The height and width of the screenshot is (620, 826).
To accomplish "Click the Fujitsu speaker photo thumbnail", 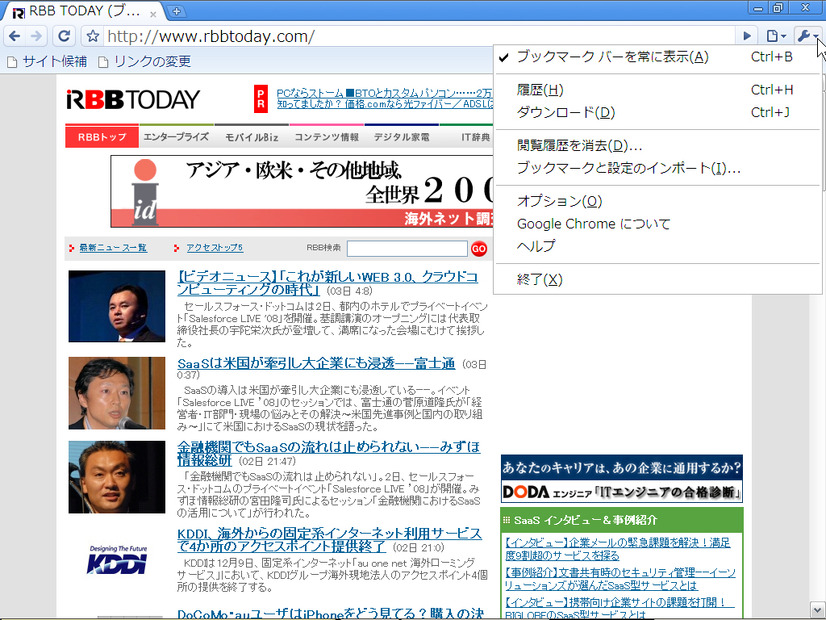I will pyautogui.click(x=116, y=393).
